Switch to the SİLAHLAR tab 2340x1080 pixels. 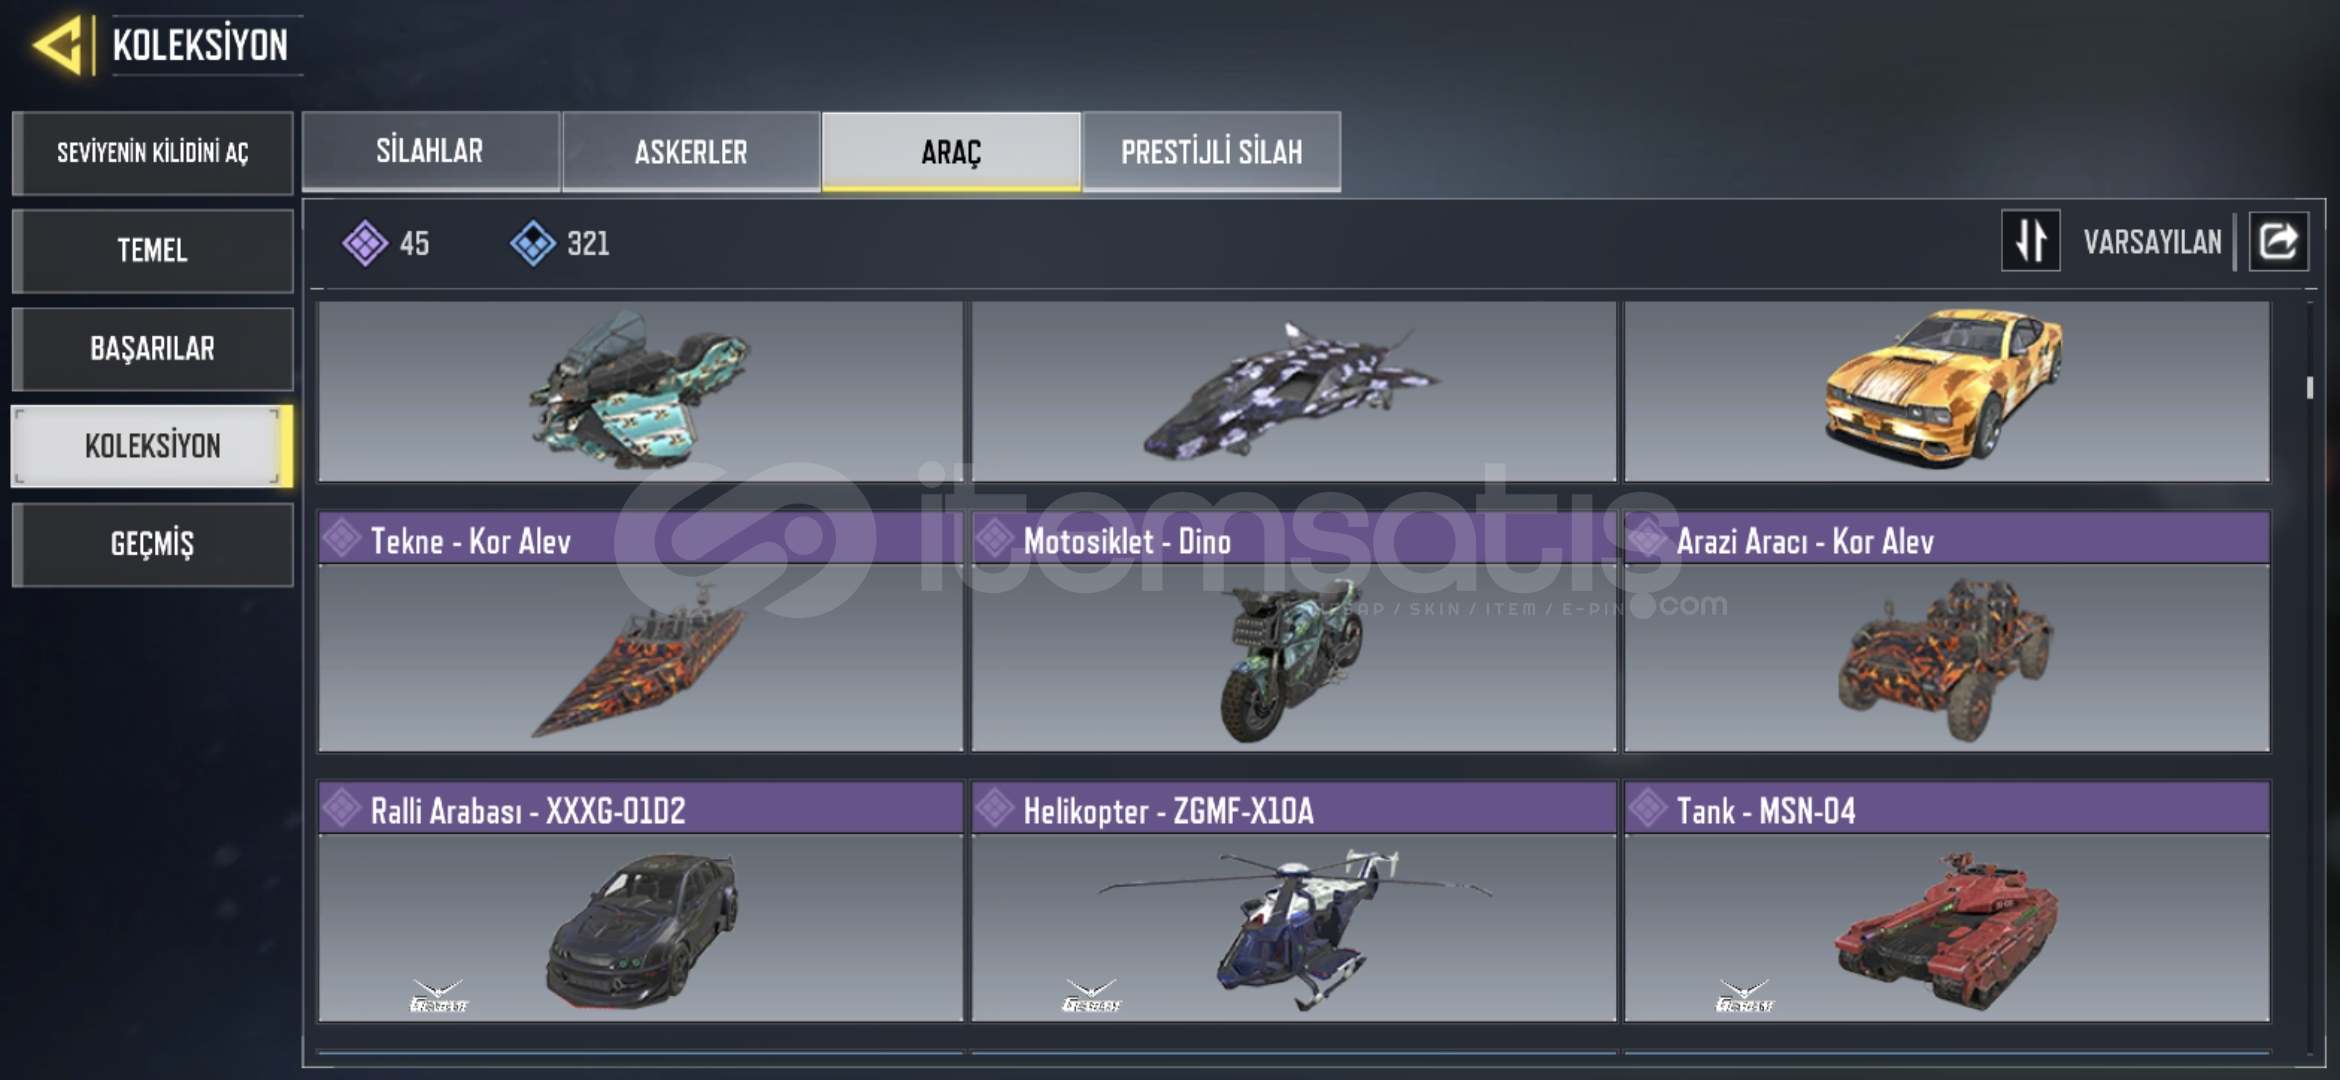[x=430, y=151]
